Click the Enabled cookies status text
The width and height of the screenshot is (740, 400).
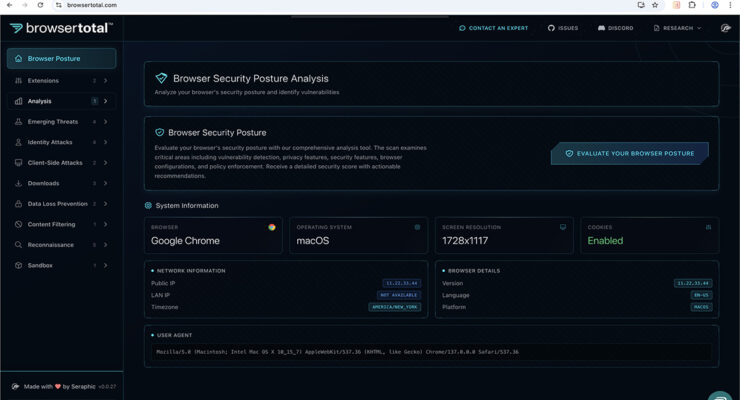pos(605,241)
